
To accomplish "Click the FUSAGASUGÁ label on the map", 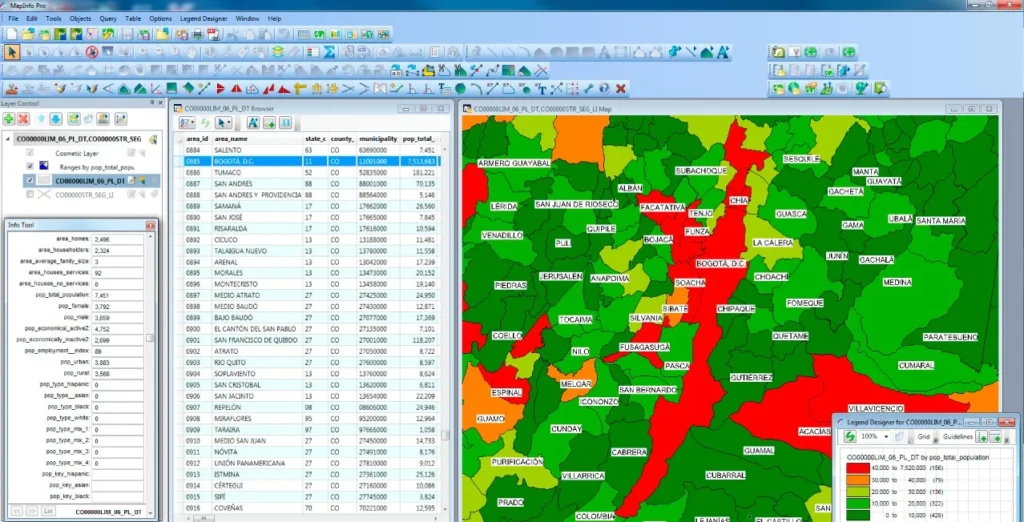I will click(x=645, y=346).
